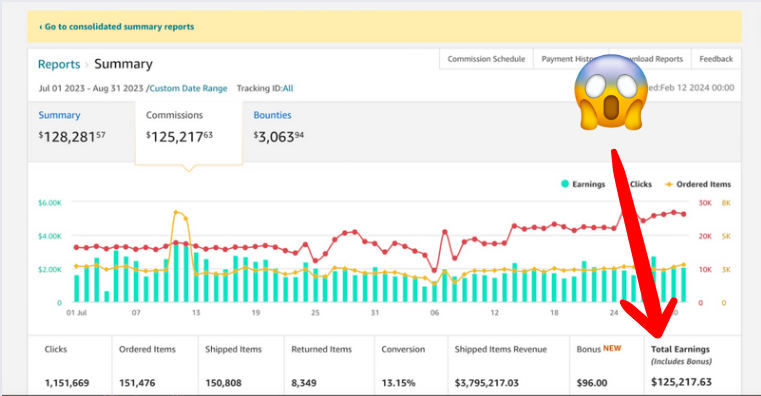Select the Ordered Items value 151,476
Screen dimensions: 761x396
(x=137, y=383)
